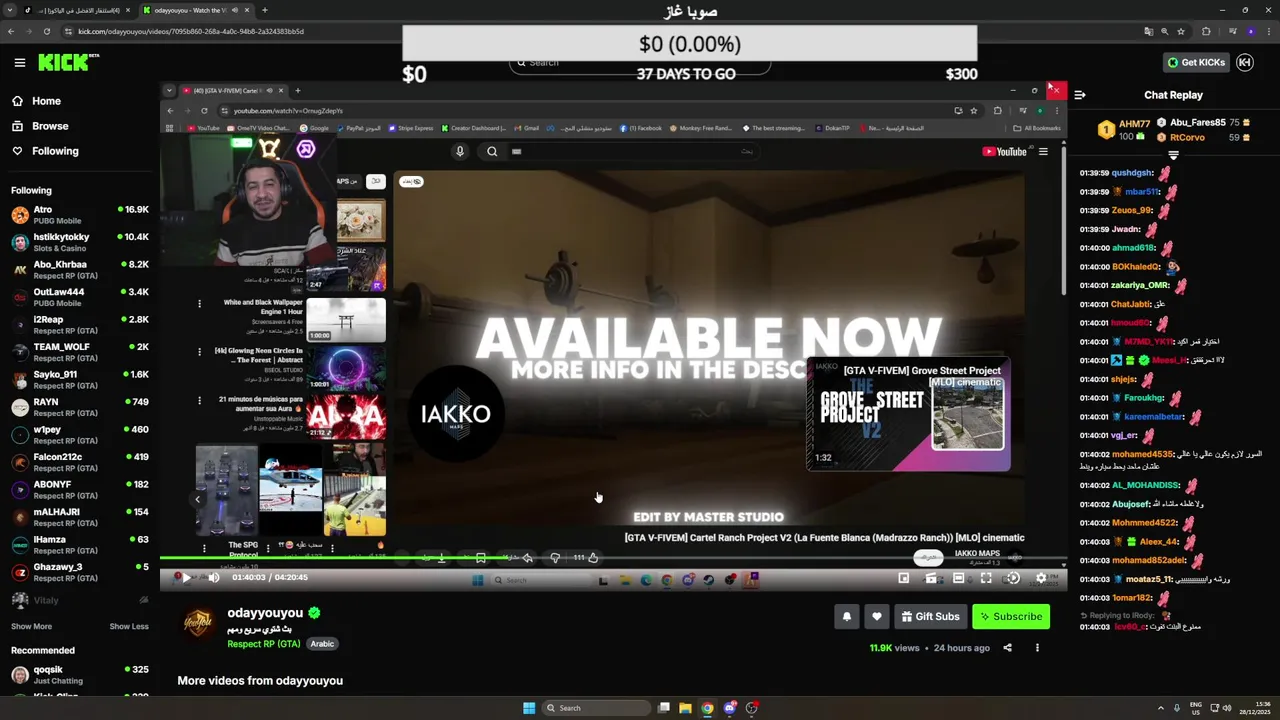Reload the browser page

(x=46, y=31)
